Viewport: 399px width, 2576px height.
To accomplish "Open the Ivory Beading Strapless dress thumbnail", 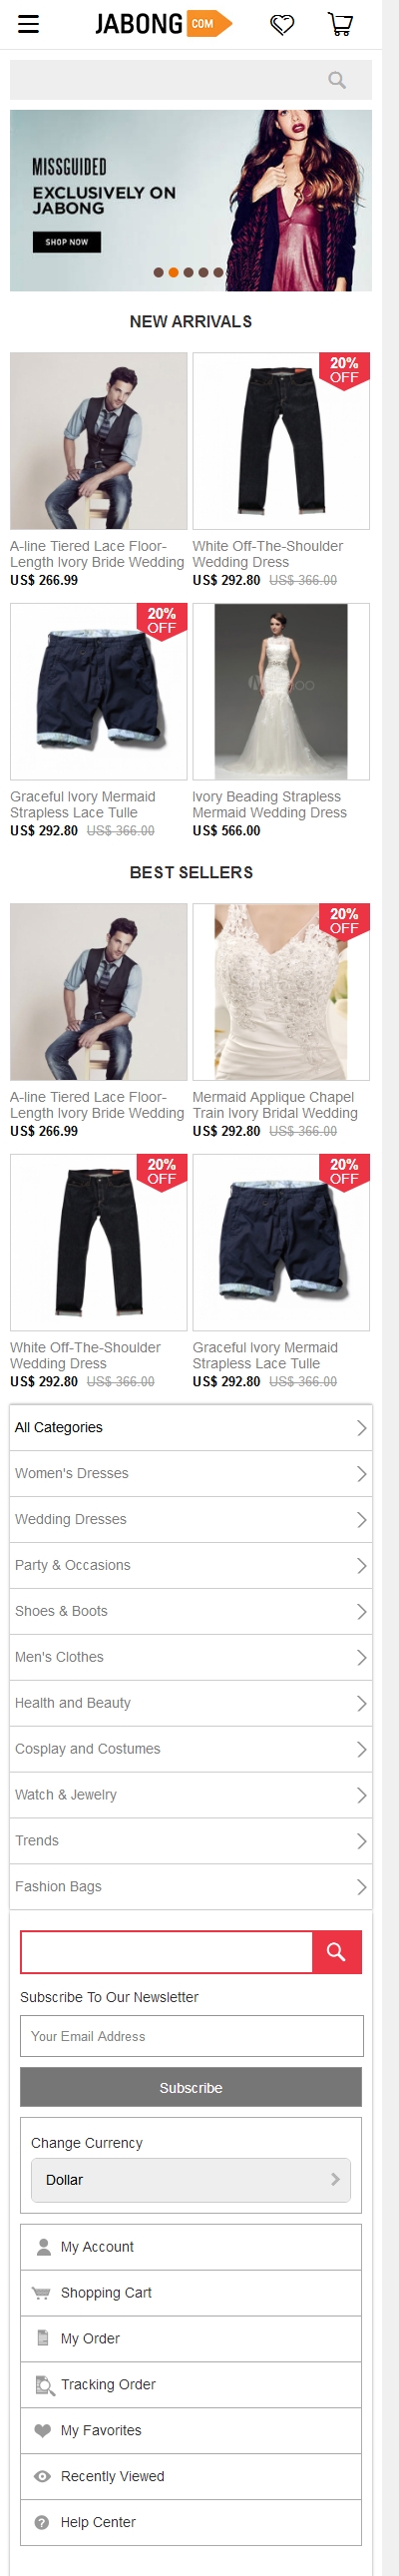I will (281, 691).
